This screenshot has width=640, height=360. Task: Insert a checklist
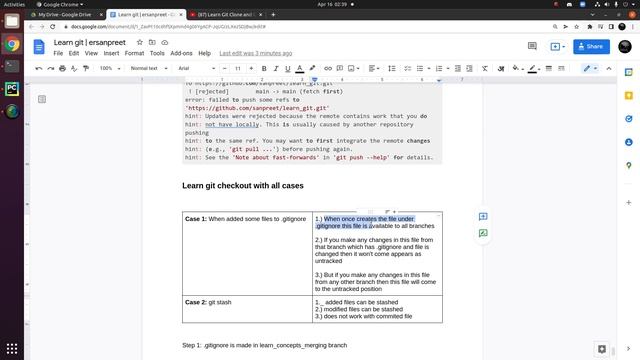tap(407, 68)
